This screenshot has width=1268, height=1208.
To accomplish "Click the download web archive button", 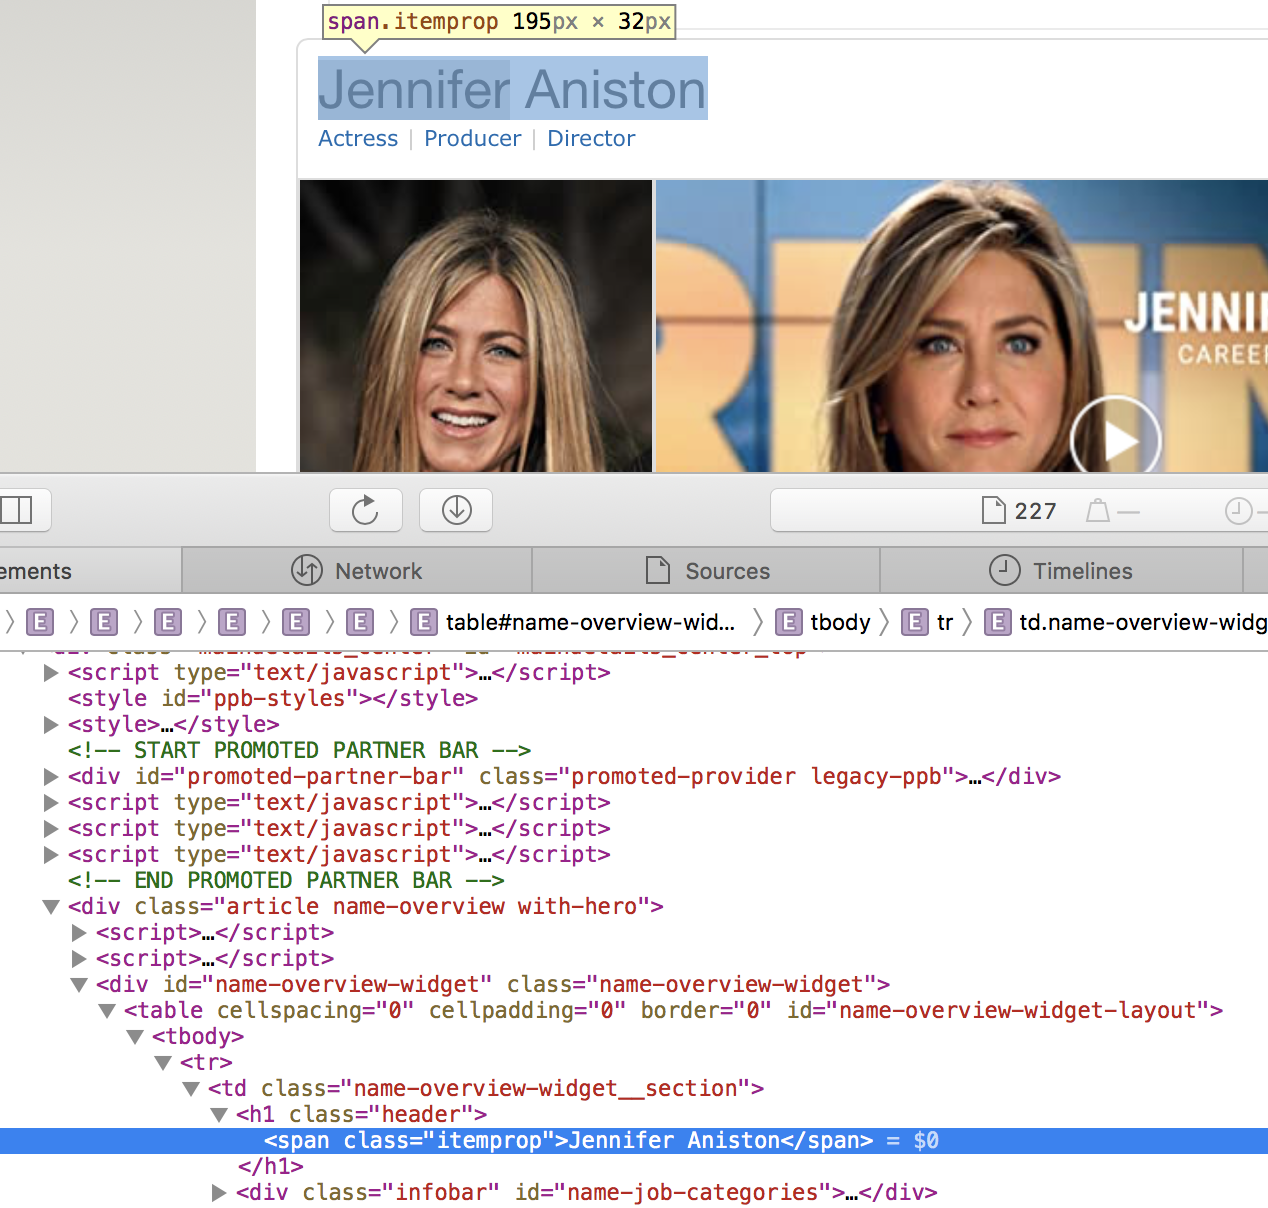I will [456, 510].
